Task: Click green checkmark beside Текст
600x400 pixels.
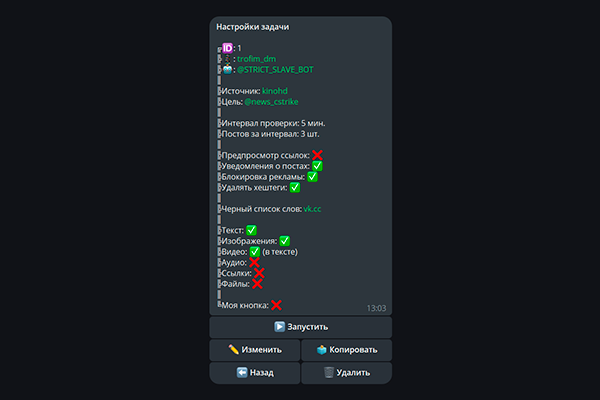Action: pos(251,230)
